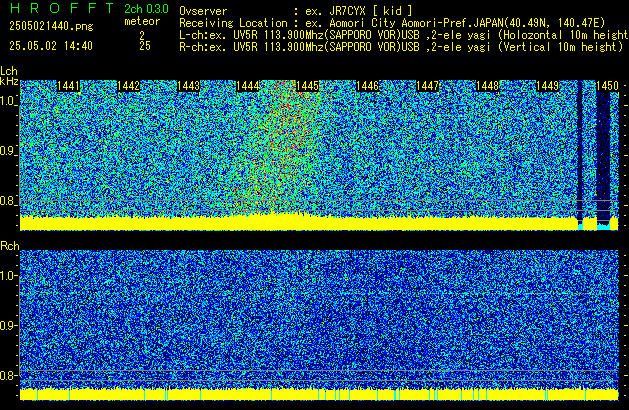Screen dimensions: 629x410
Task: Click the Lch channel label
Action: [x=9, y=71]
